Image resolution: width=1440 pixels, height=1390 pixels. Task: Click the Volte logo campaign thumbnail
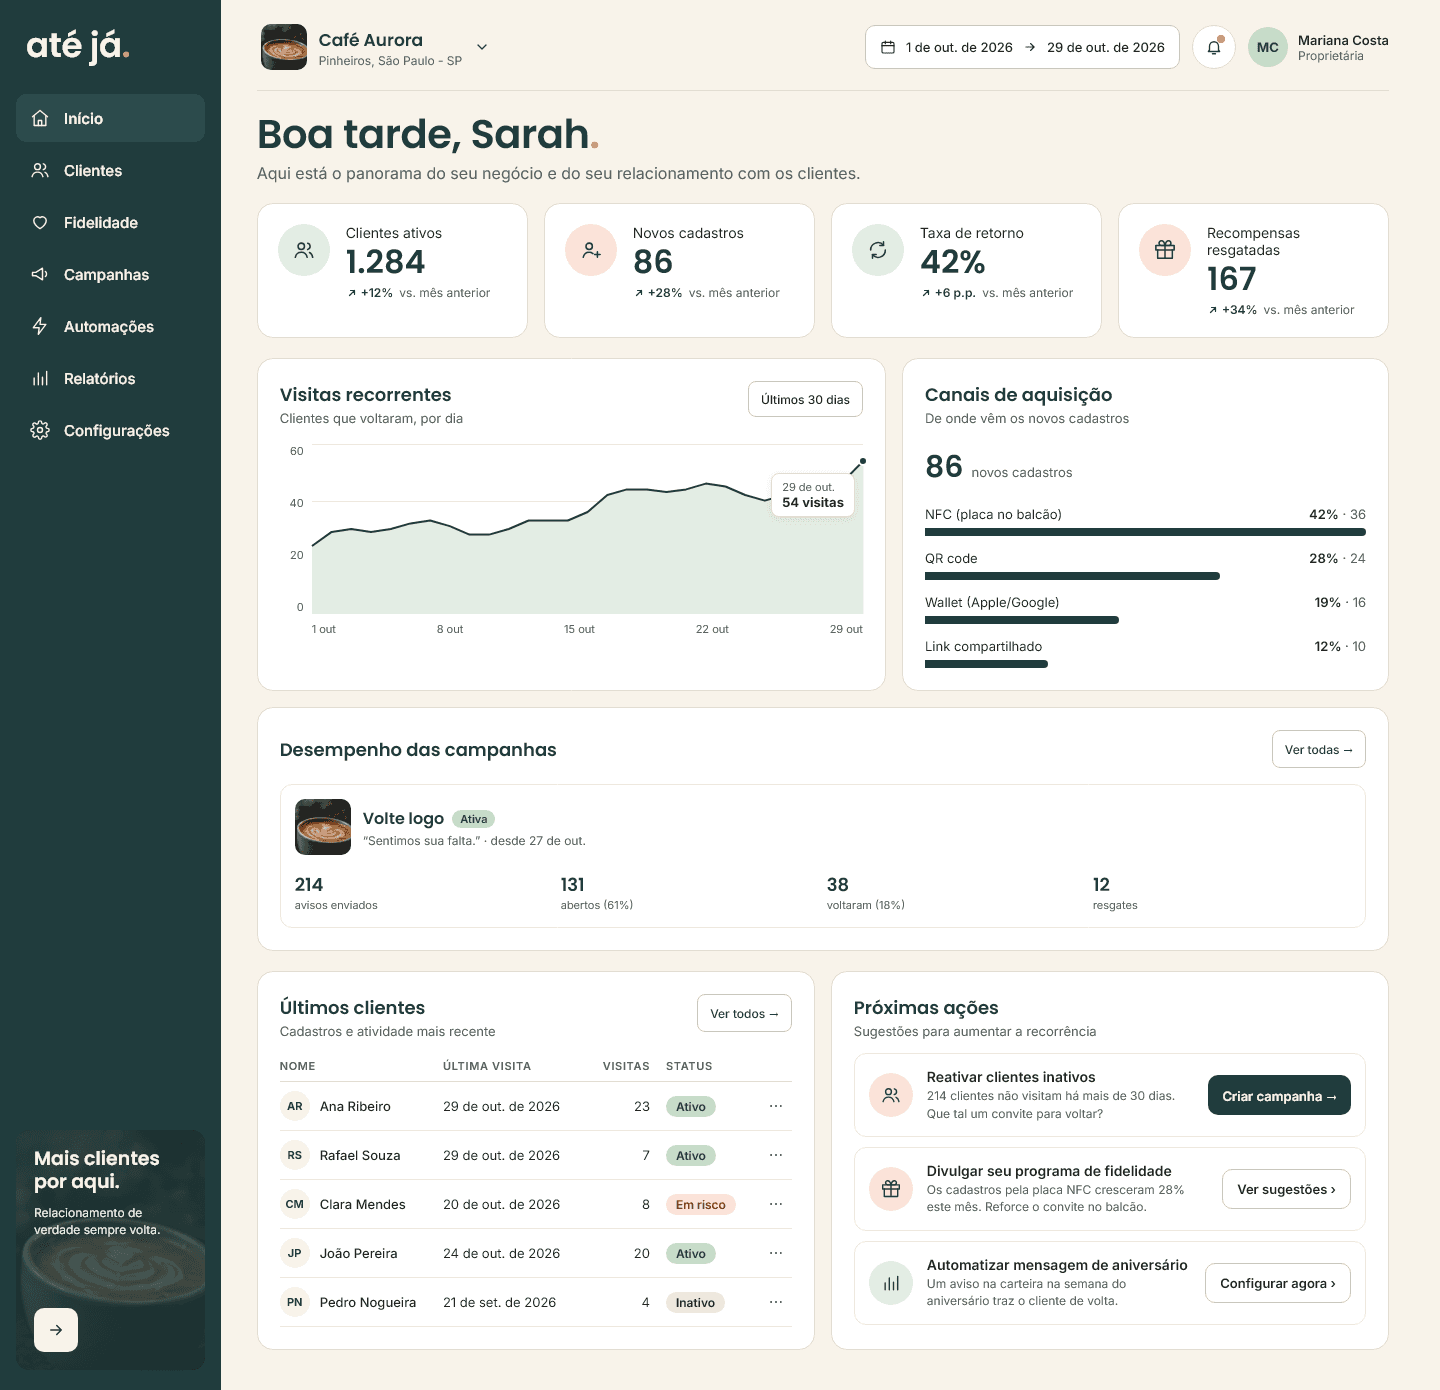click(323, 827)
